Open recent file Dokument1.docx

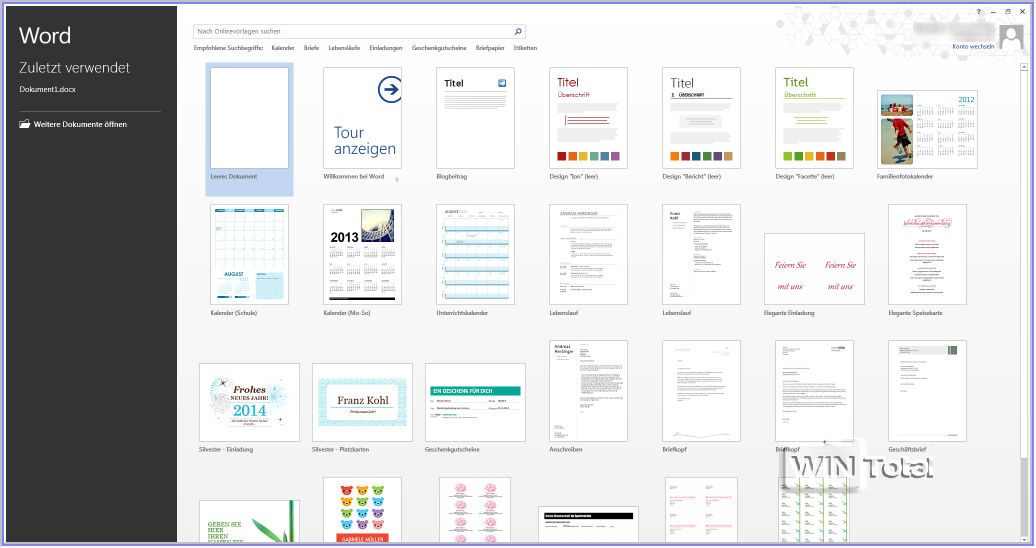[48, 89]
